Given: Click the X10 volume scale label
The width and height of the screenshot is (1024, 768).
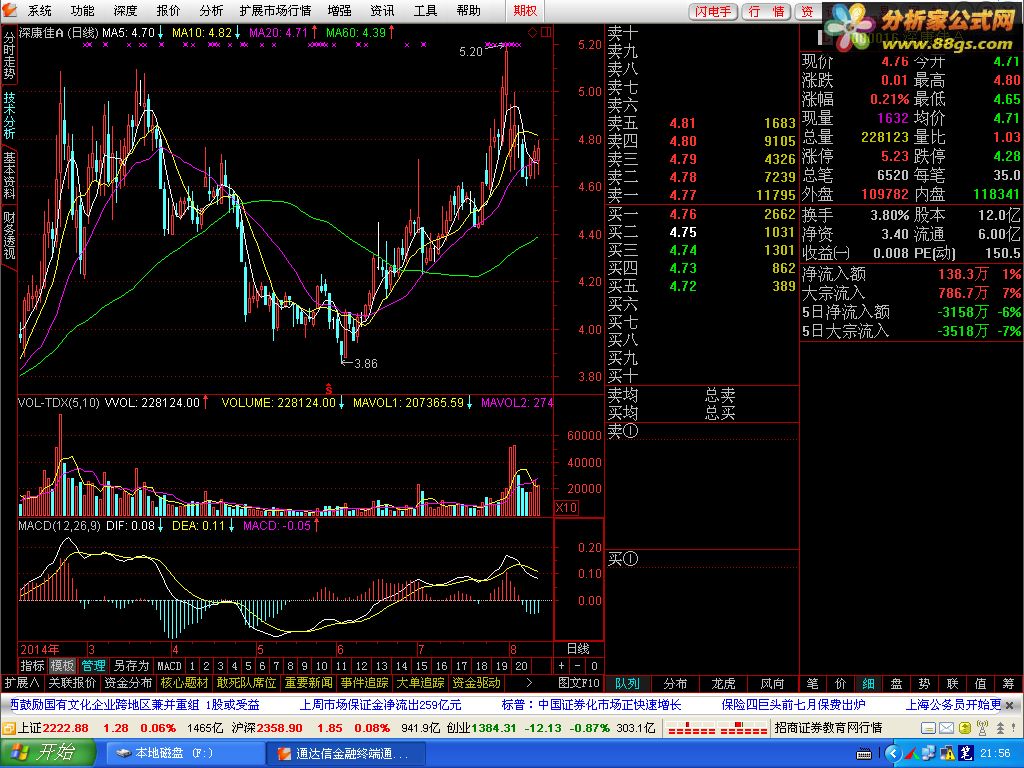Looking at the screenshot, I should [566, 507].
